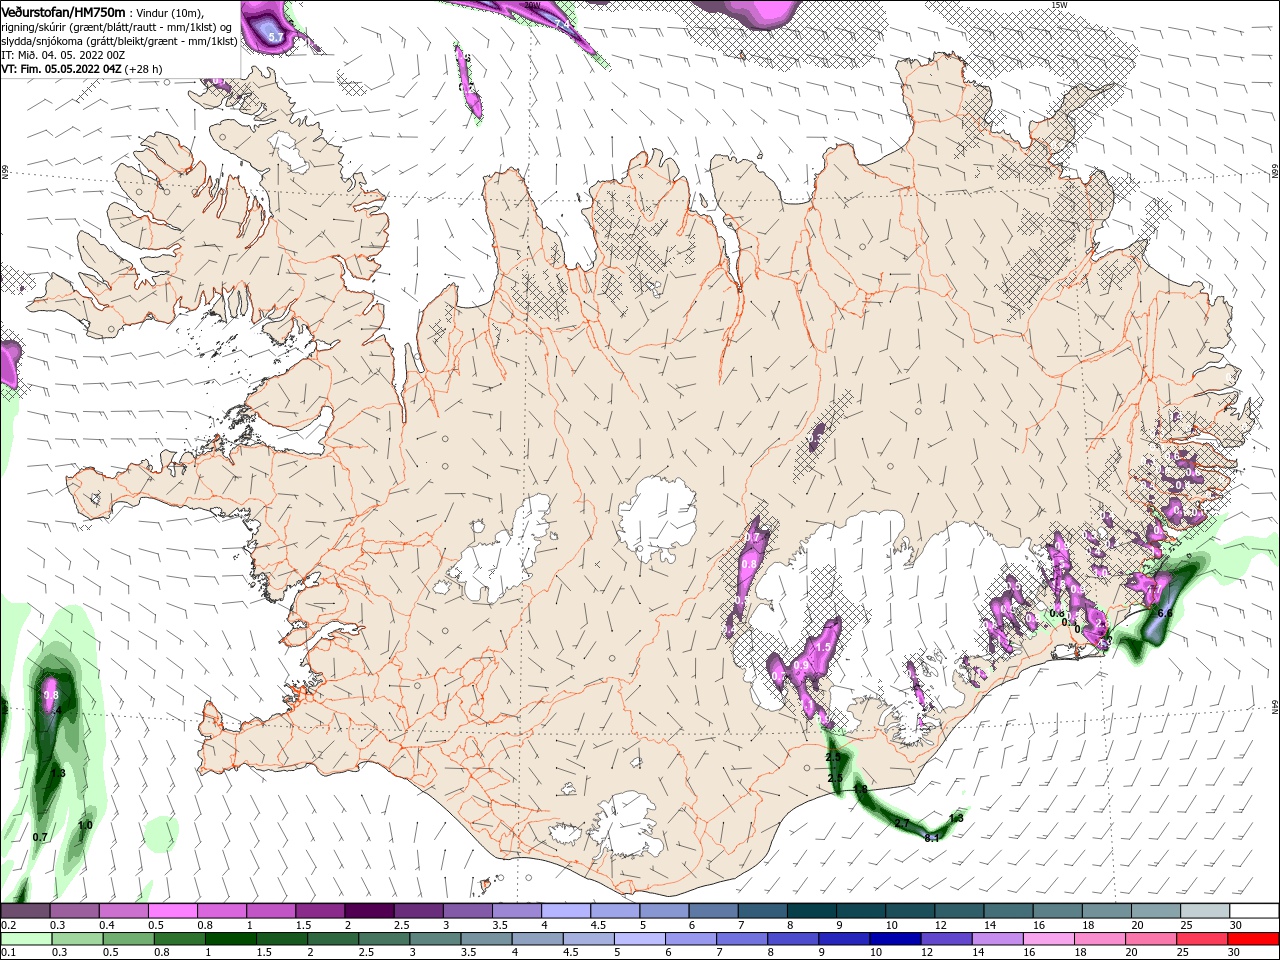This screenshot has height=960, width=1280.
Task: Pick the white swatch after 30 in upper scale
Action: (x=1254, y=911)
